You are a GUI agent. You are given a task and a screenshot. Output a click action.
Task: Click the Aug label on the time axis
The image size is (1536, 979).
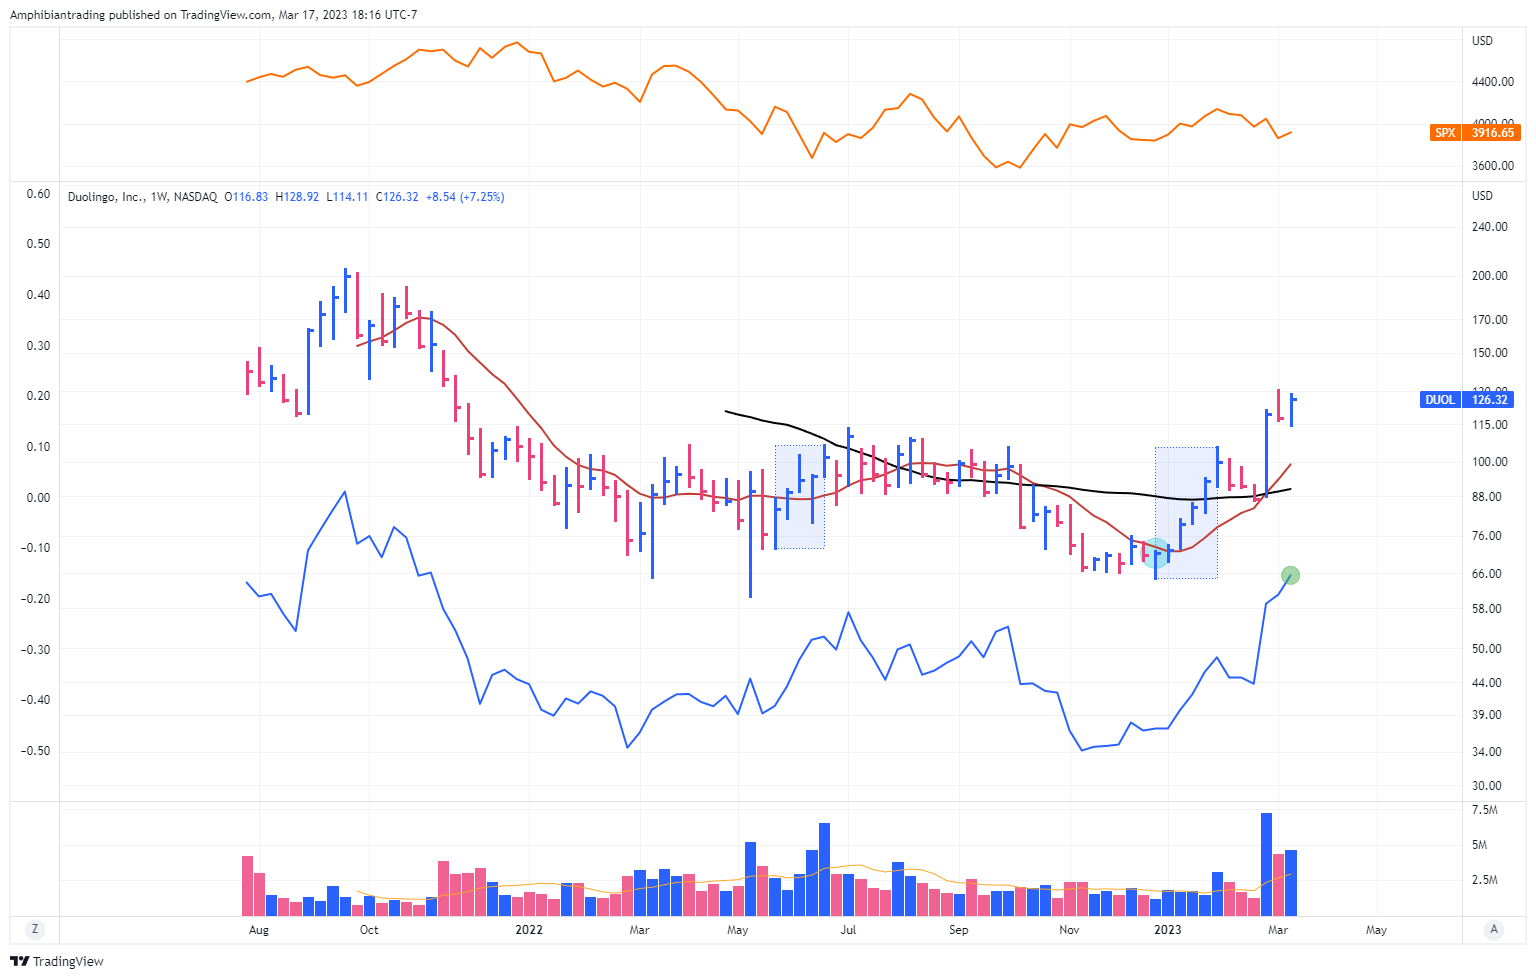point(258,930)
